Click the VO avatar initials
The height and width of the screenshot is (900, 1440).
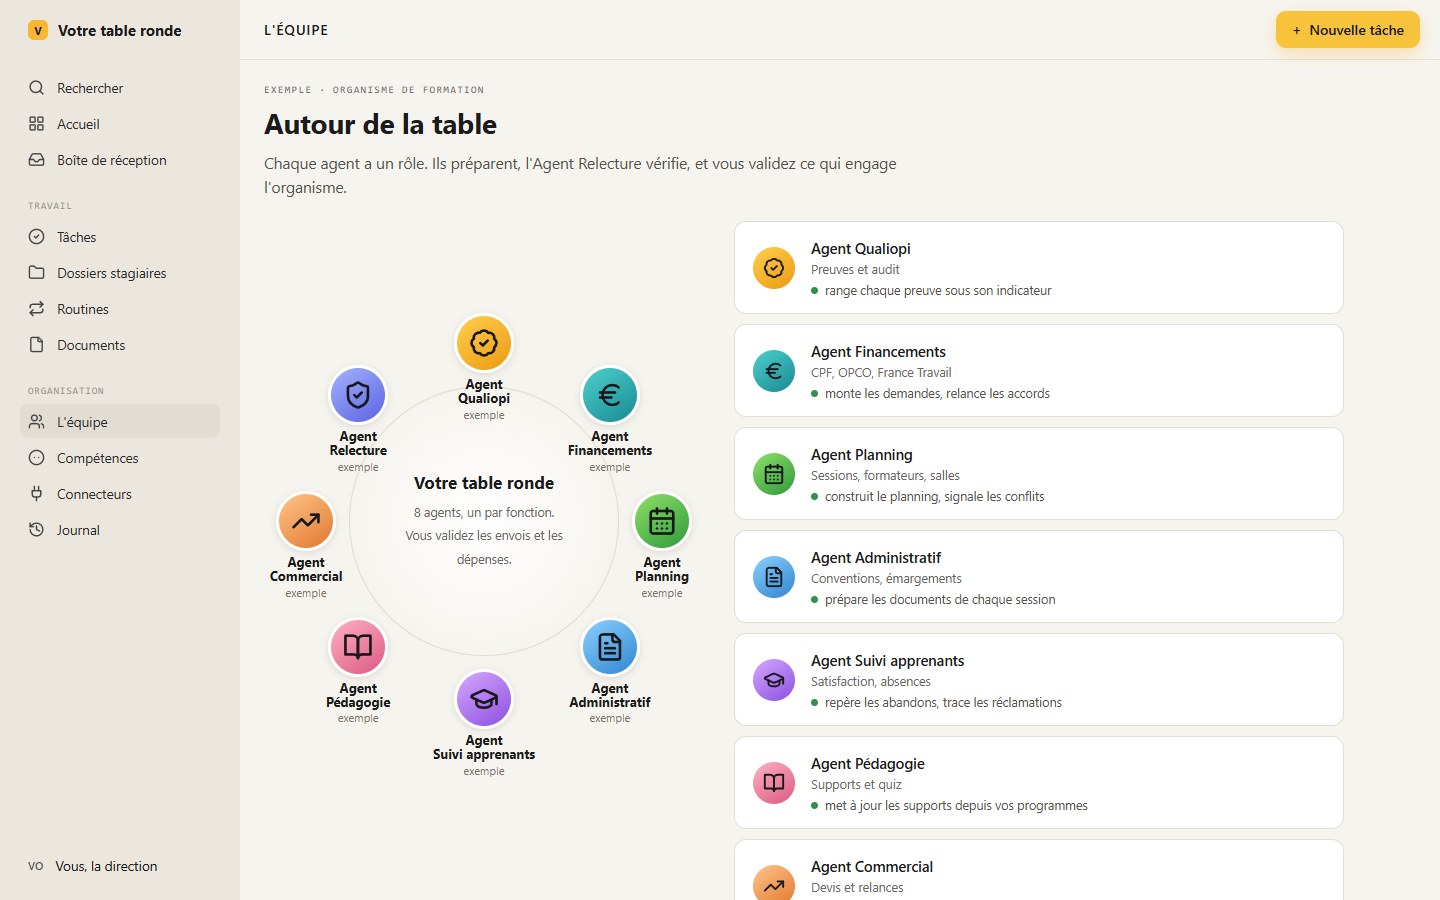[36, 866]
